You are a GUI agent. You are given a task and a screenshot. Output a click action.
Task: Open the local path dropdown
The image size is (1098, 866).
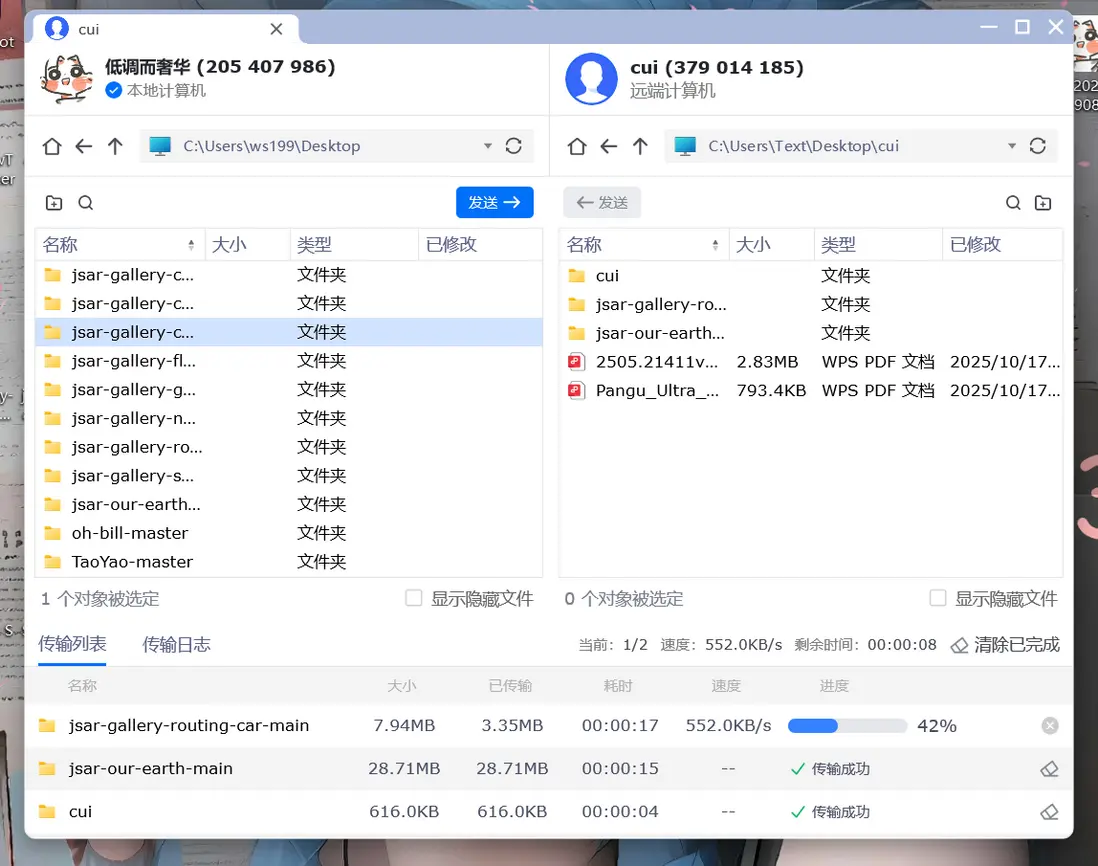tap(487, 146)
